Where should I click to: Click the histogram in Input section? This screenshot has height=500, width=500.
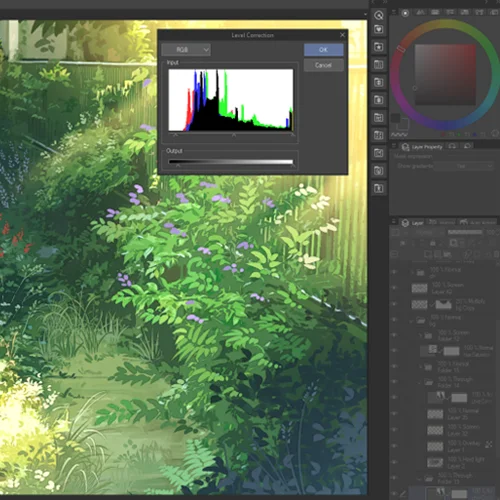231,100
